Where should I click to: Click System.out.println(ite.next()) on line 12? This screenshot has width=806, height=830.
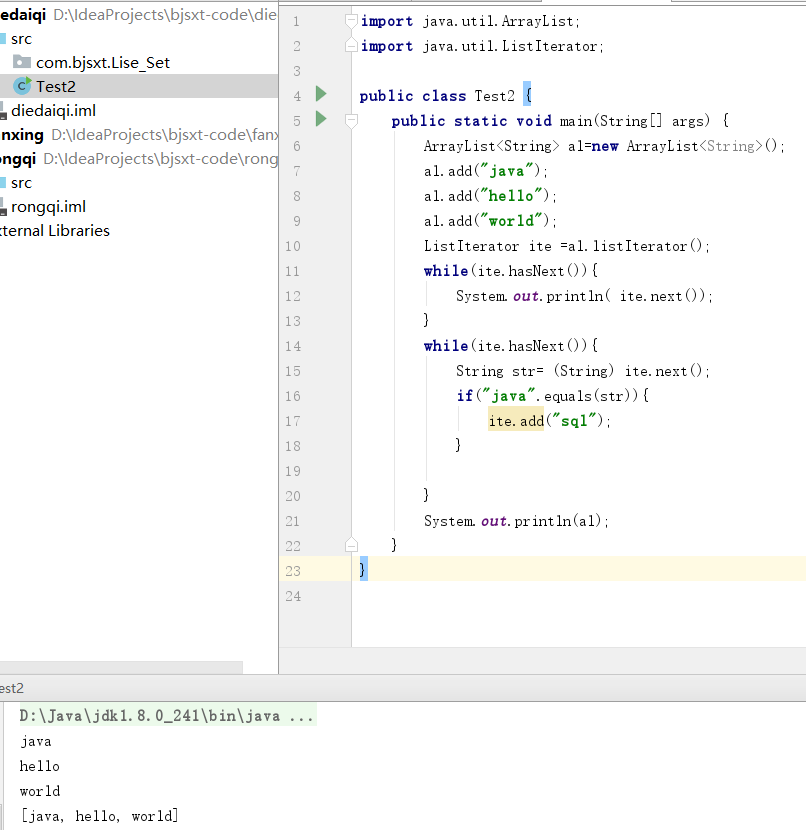point(584,296)
